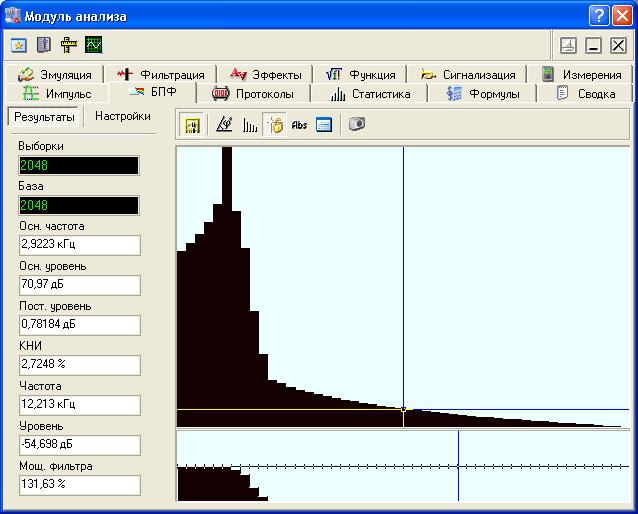Toggle the lock cursor button
Viewport: 638px width, 514px height.
[275, 125]
